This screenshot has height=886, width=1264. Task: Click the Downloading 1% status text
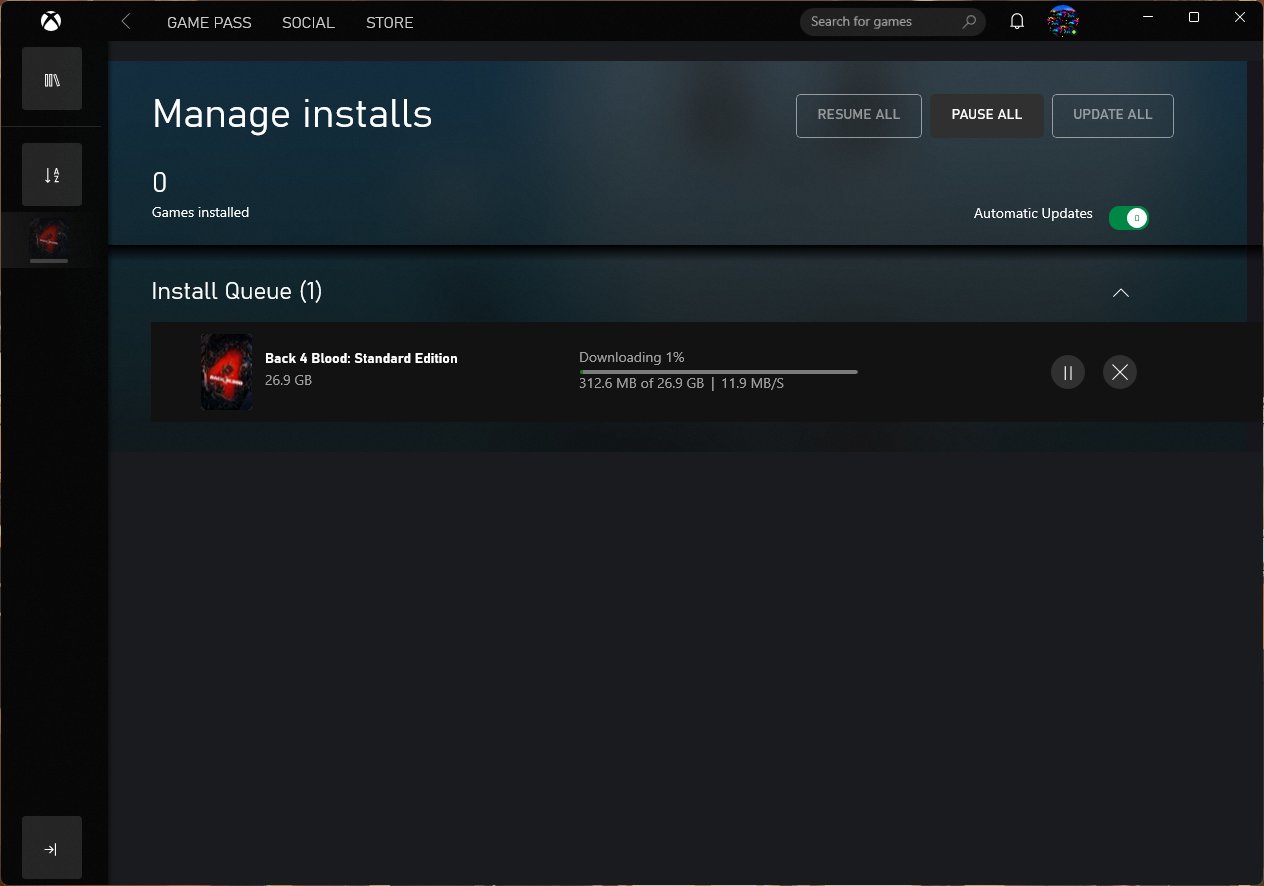click(631, 357)
